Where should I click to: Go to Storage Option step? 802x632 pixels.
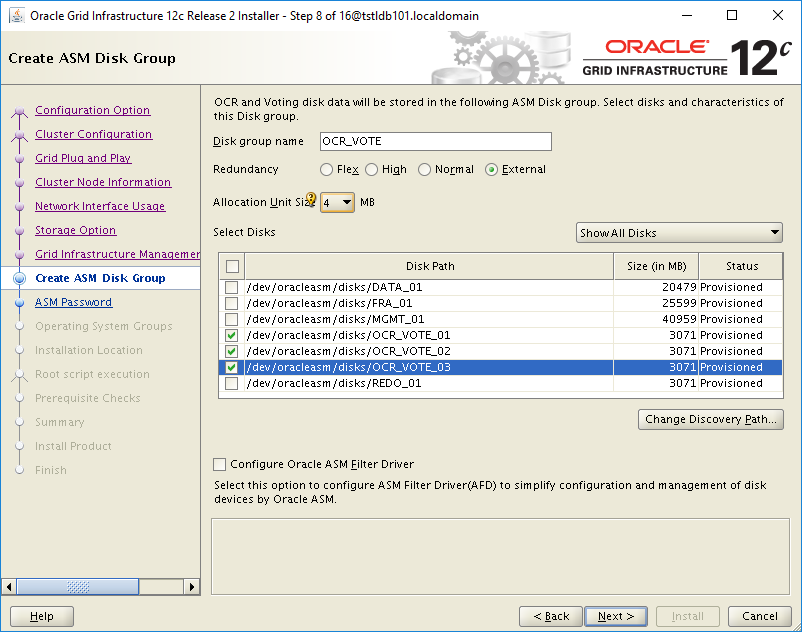(76, 231)
